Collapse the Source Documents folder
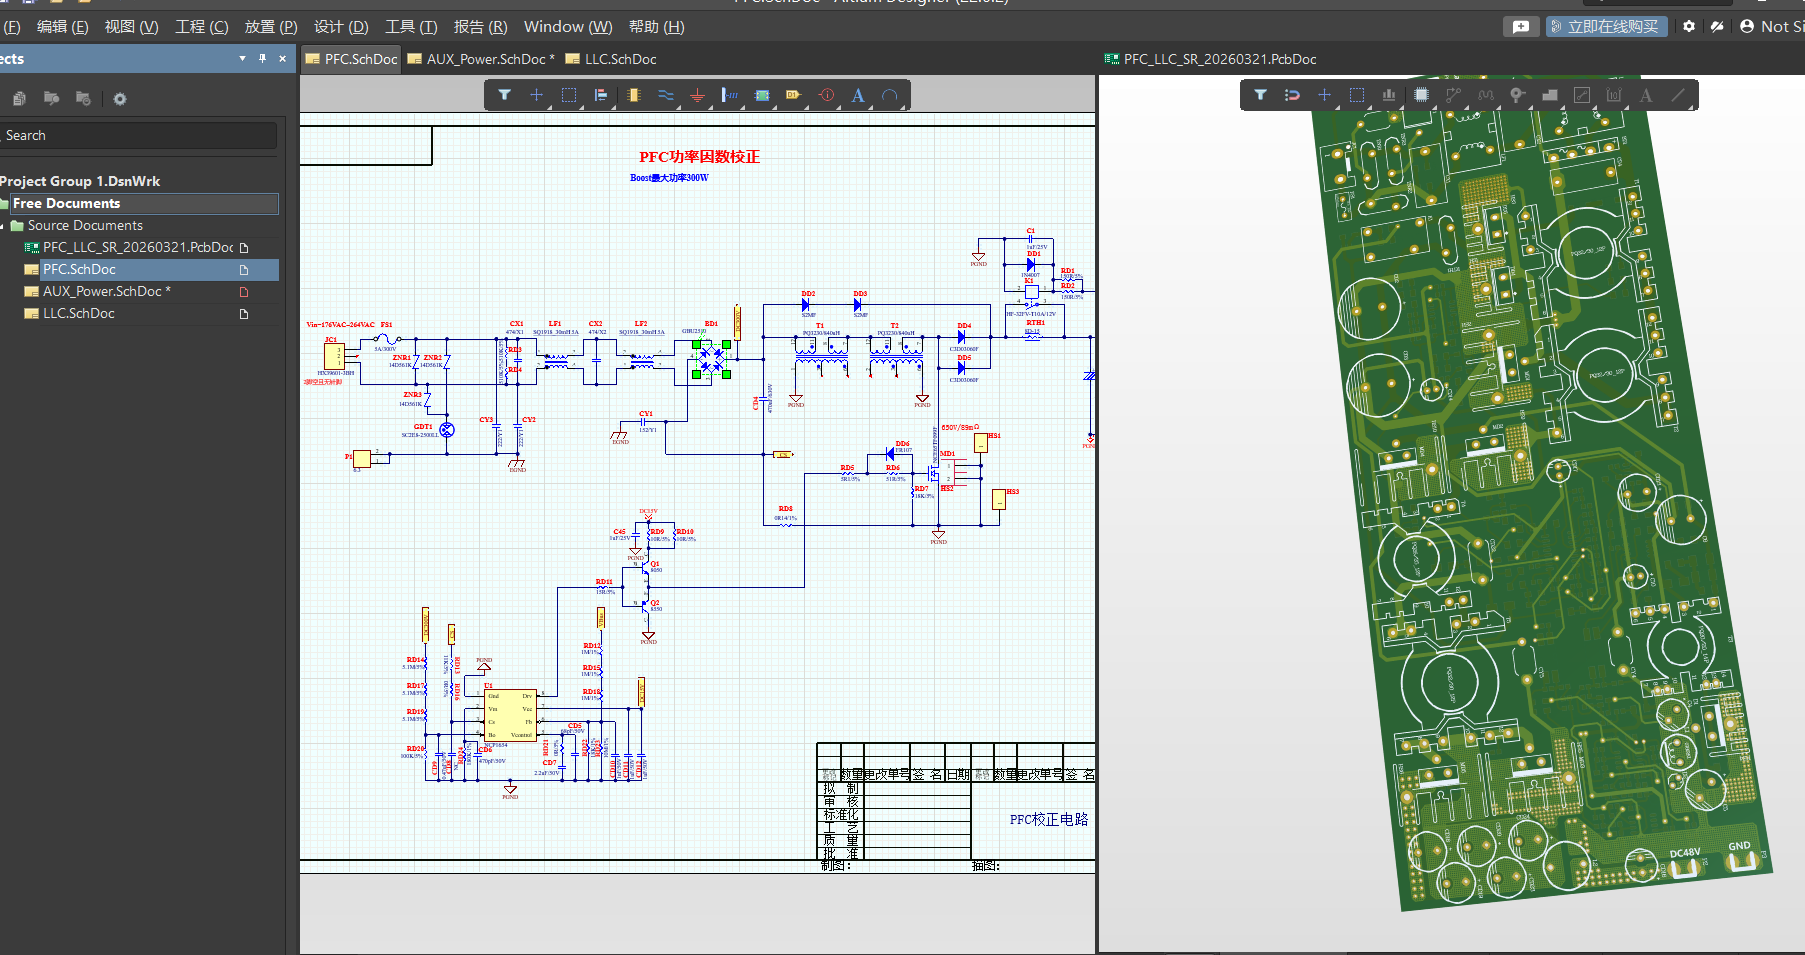The height and width of the screenshot is (955, 1805). [3, 226]
